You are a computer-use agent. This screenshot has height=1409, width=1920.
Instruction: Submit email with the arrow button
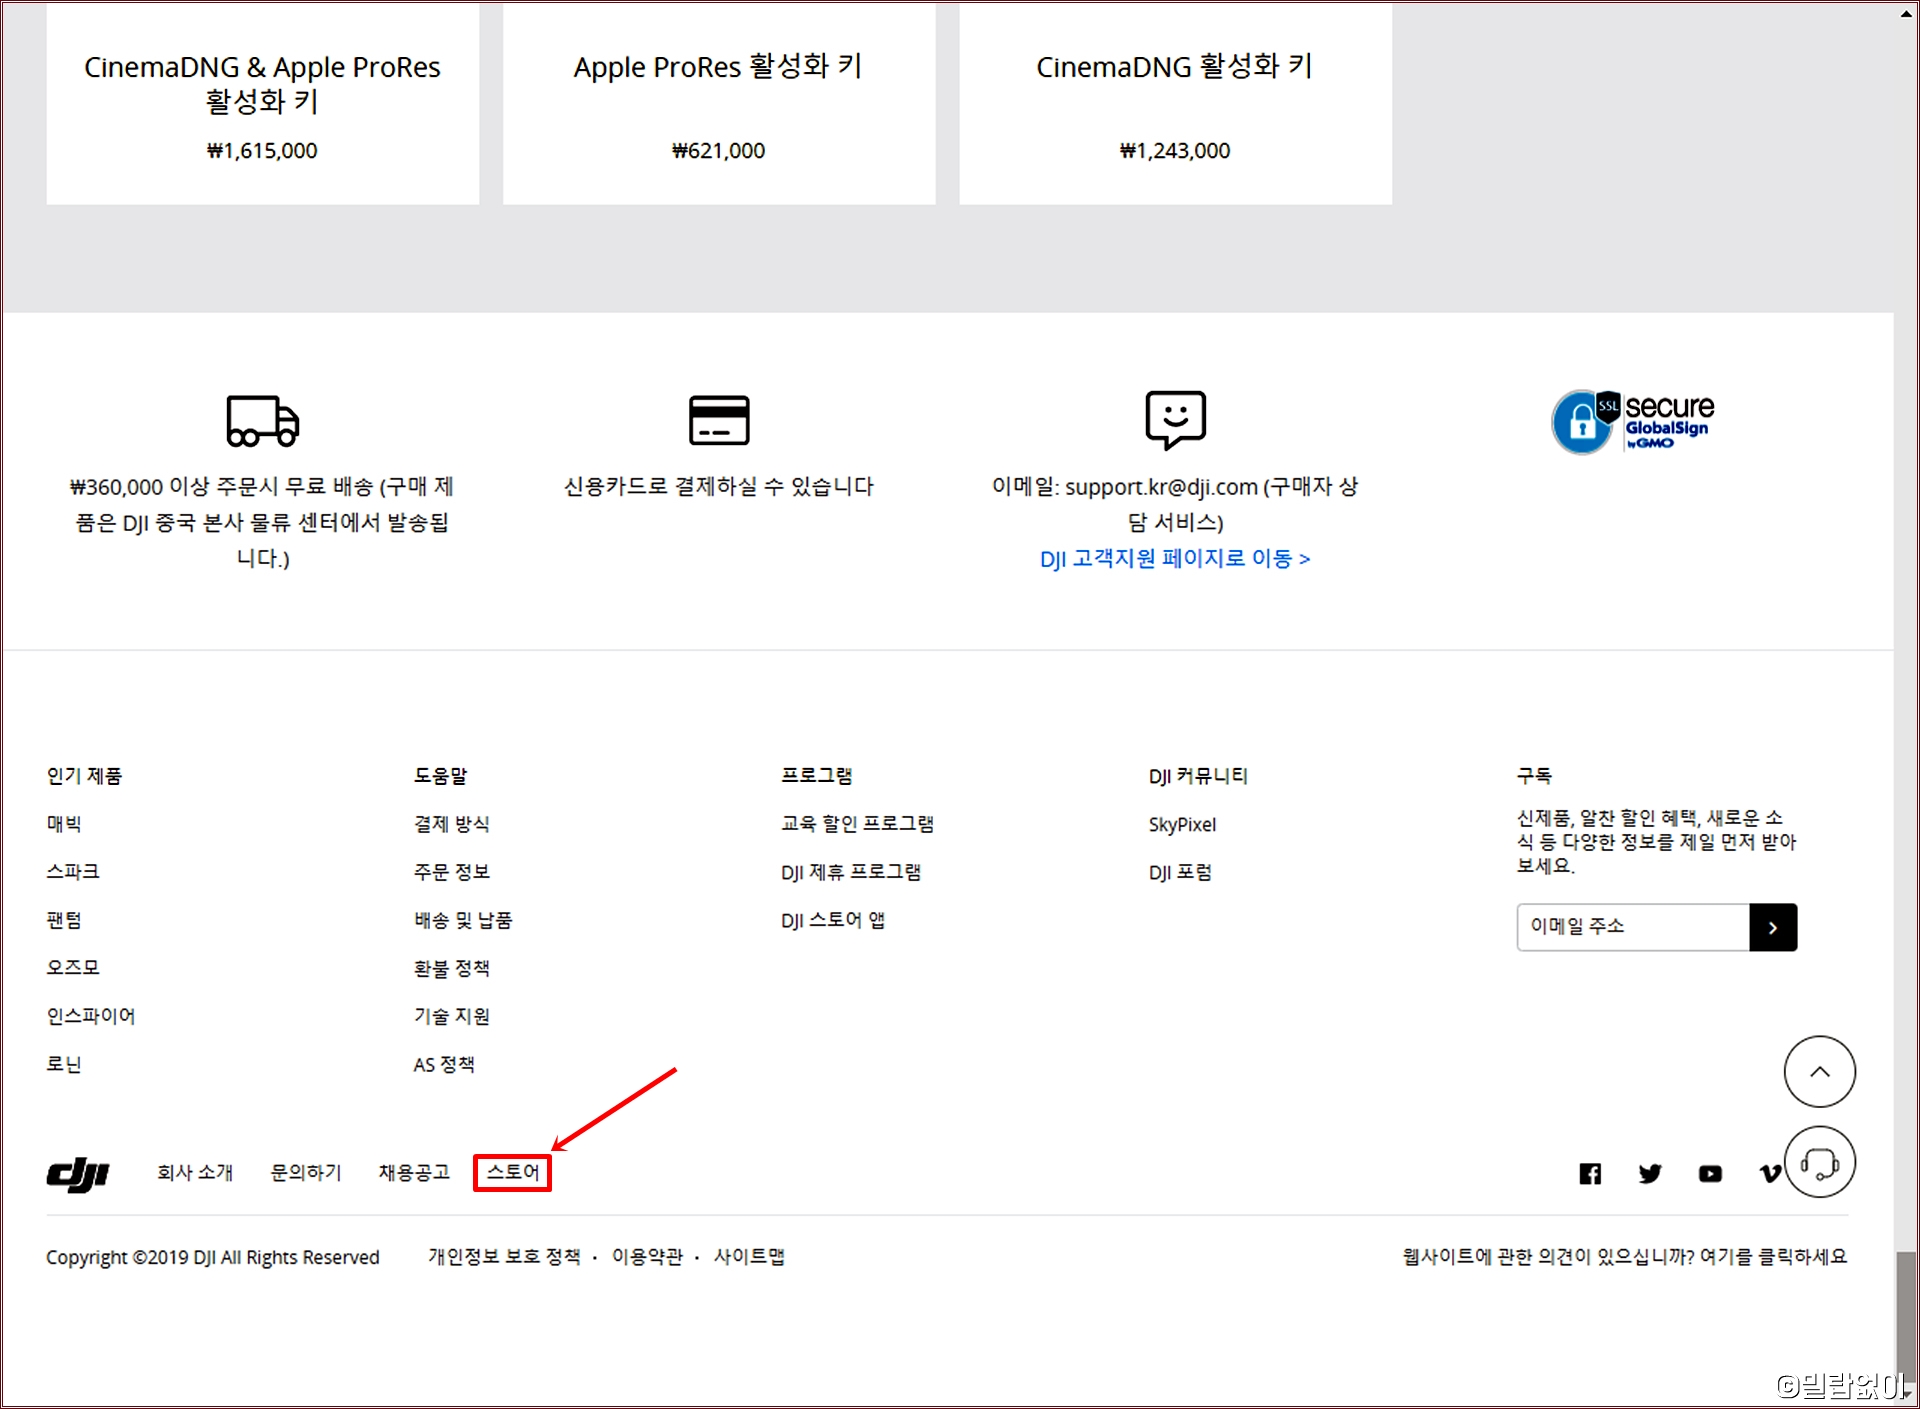coord(1772,927)
